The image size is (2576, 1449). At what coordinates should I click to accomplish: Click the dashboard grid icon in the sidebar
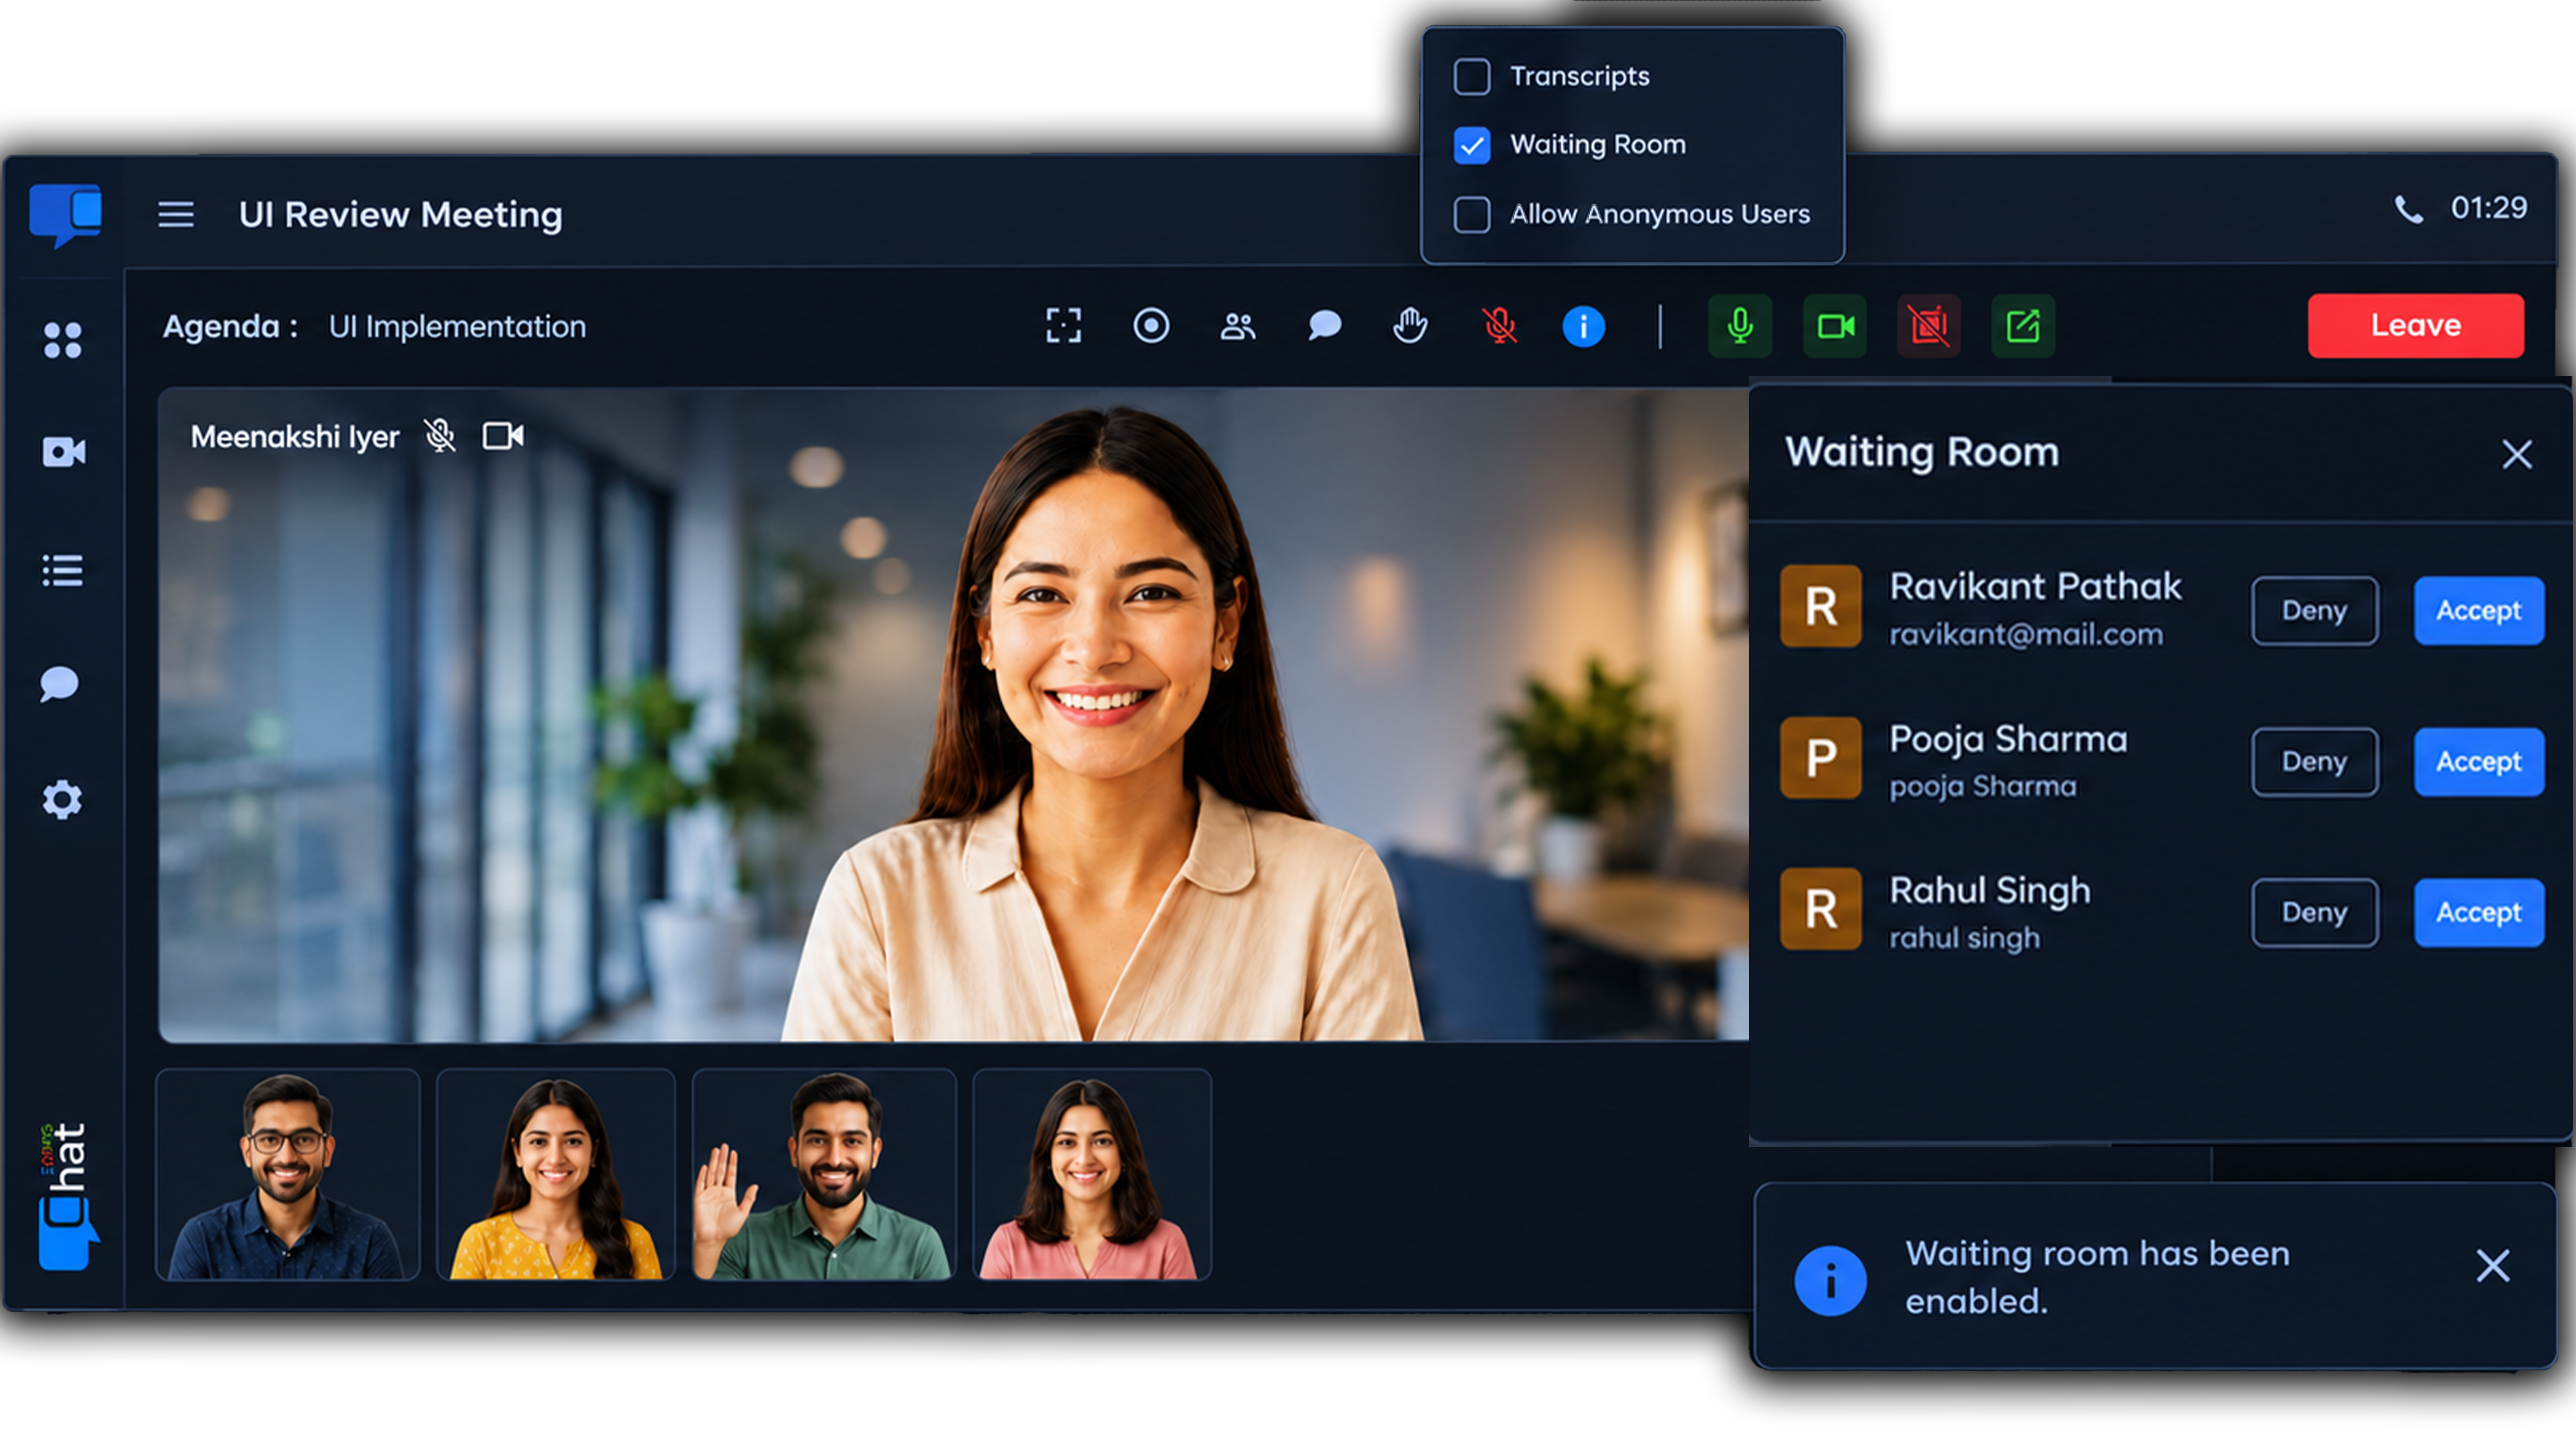pyautogui.click(x=63, y=340)
